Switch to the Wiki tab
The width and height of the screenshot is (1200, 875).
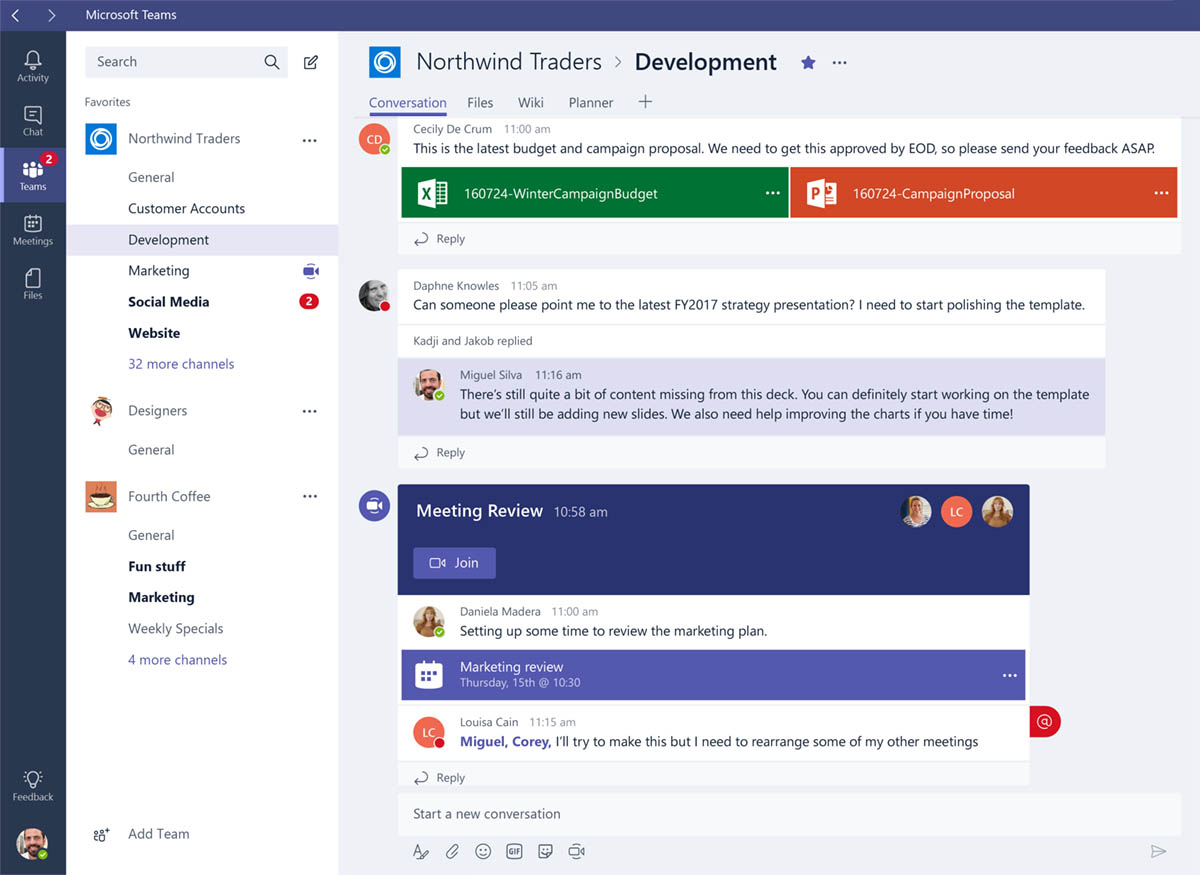(531, 102)
